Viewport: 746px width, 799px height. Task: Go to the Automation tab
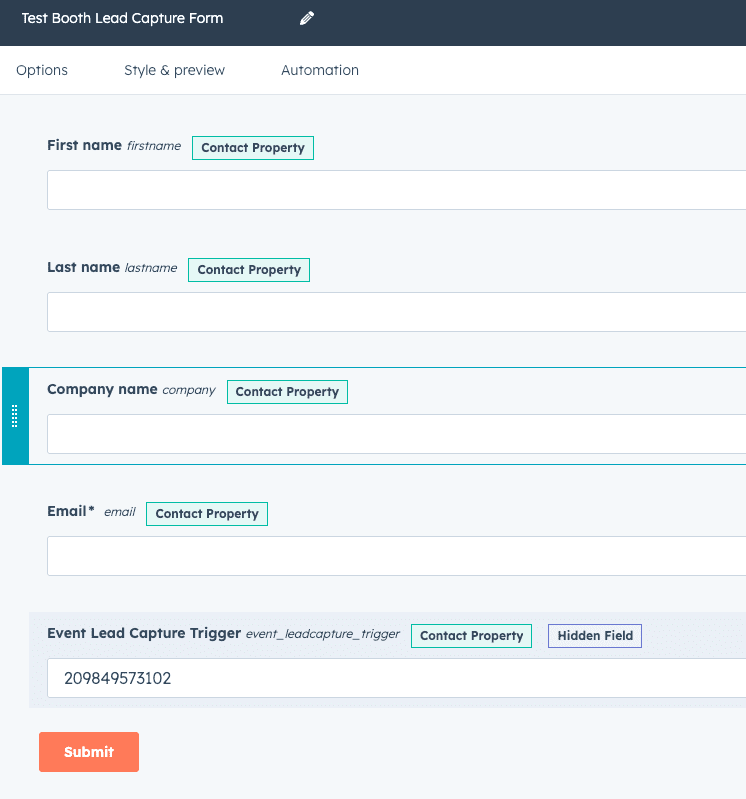coord(320,70)
